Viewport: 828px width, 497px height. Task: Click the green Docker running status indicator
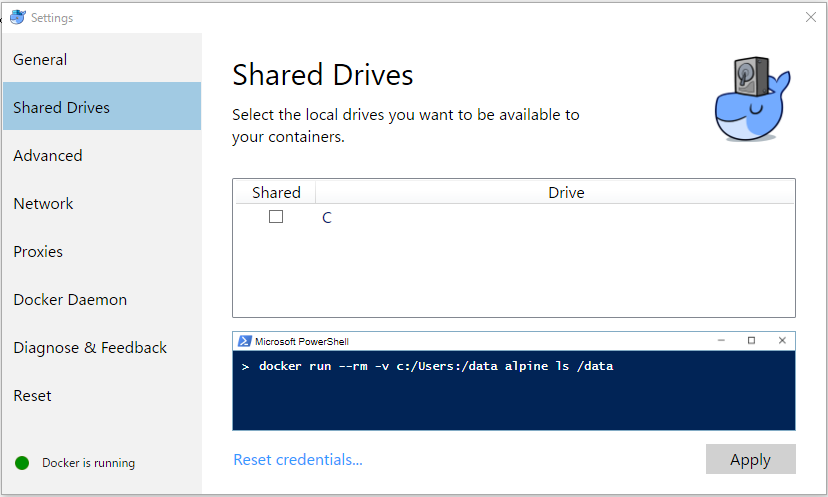(22, 463)
